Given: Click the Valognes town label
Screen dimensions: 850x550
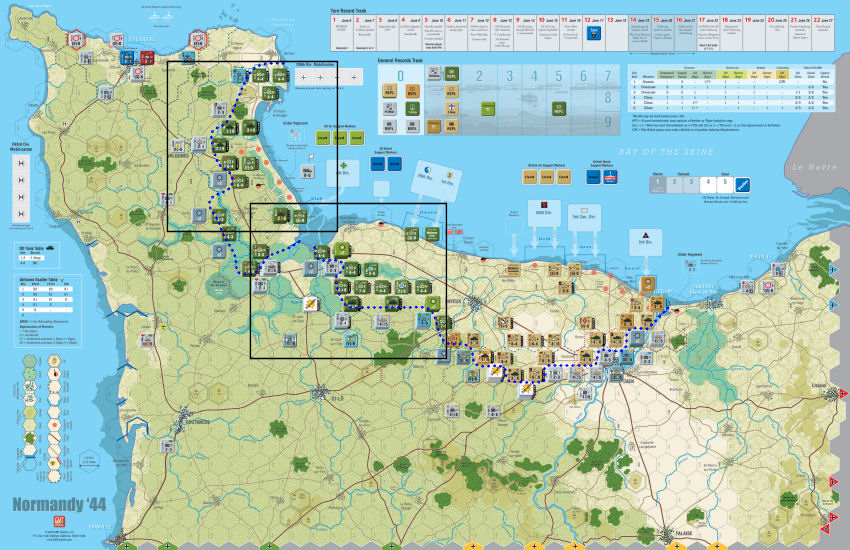Looking at the screenshot, I should 178,156.
